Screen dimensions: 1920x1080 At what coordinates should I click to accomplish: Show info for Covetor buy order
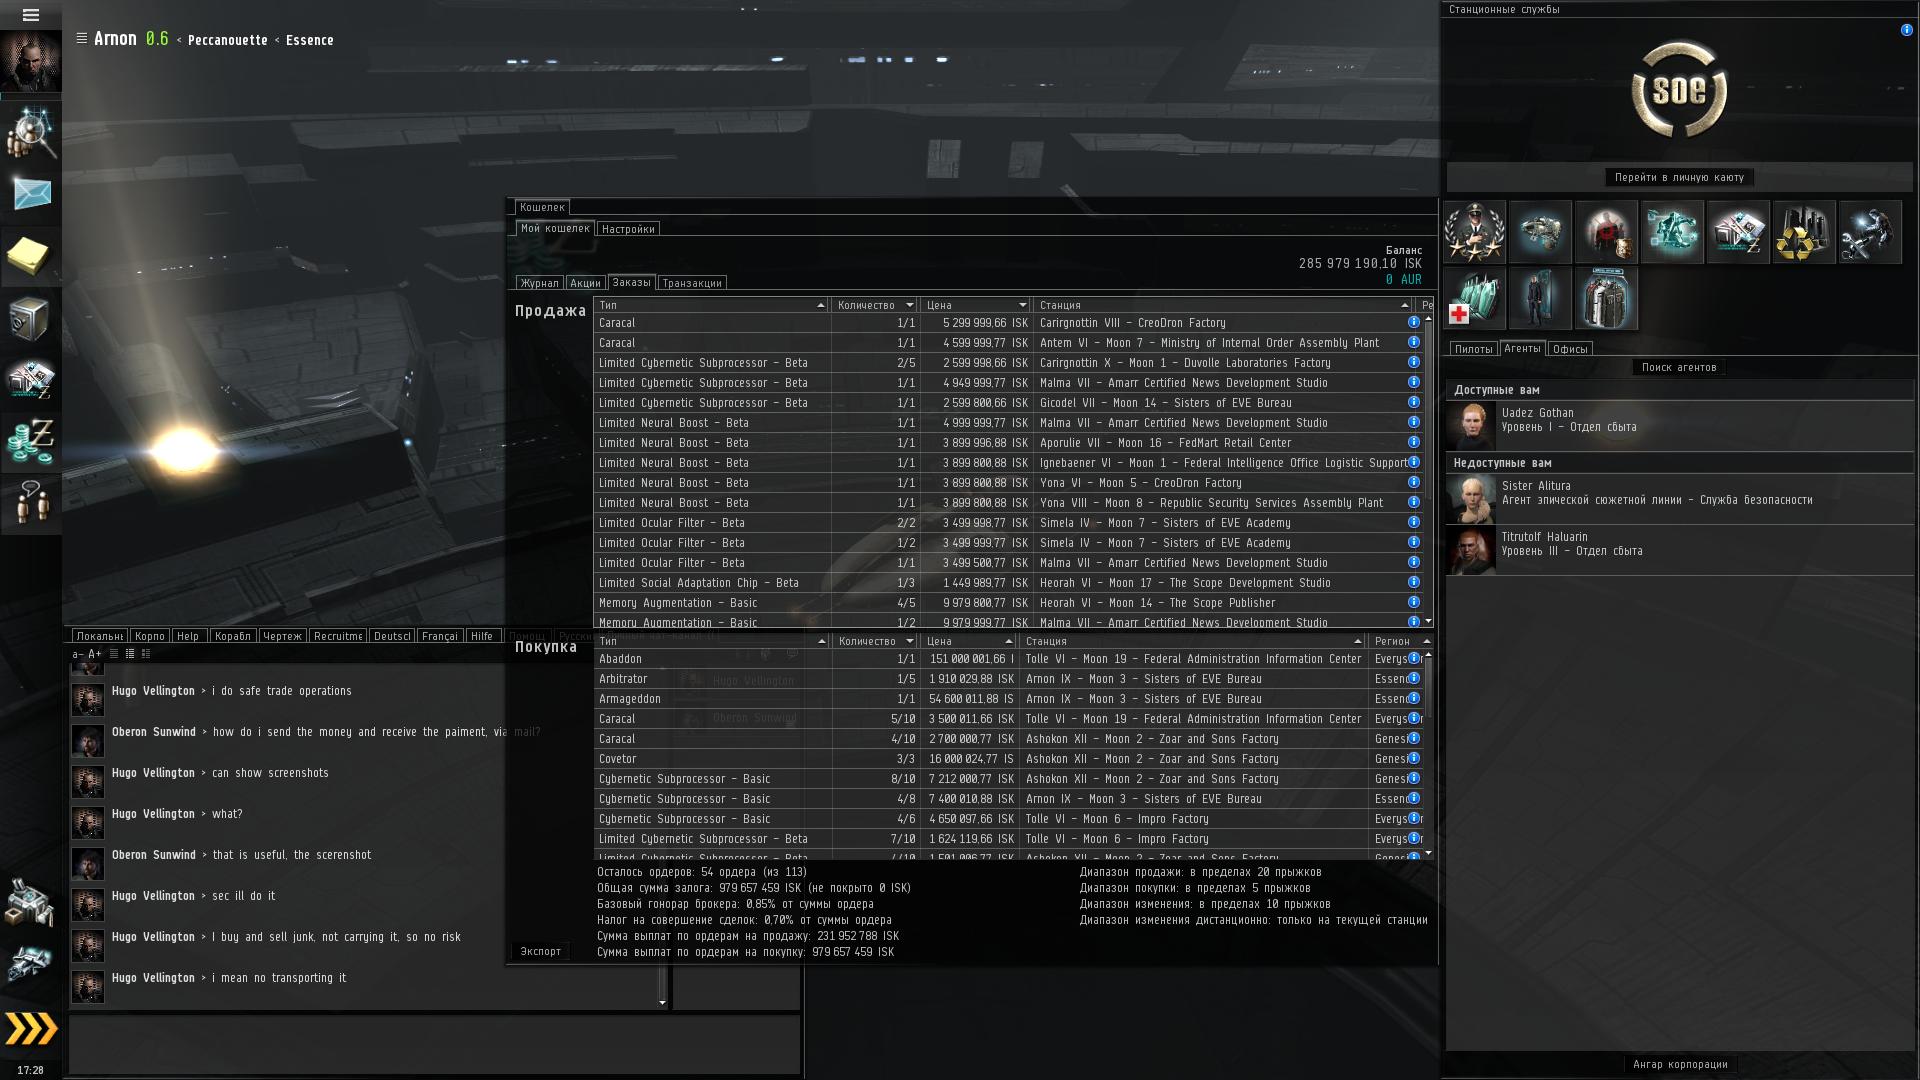[1414, 758]
